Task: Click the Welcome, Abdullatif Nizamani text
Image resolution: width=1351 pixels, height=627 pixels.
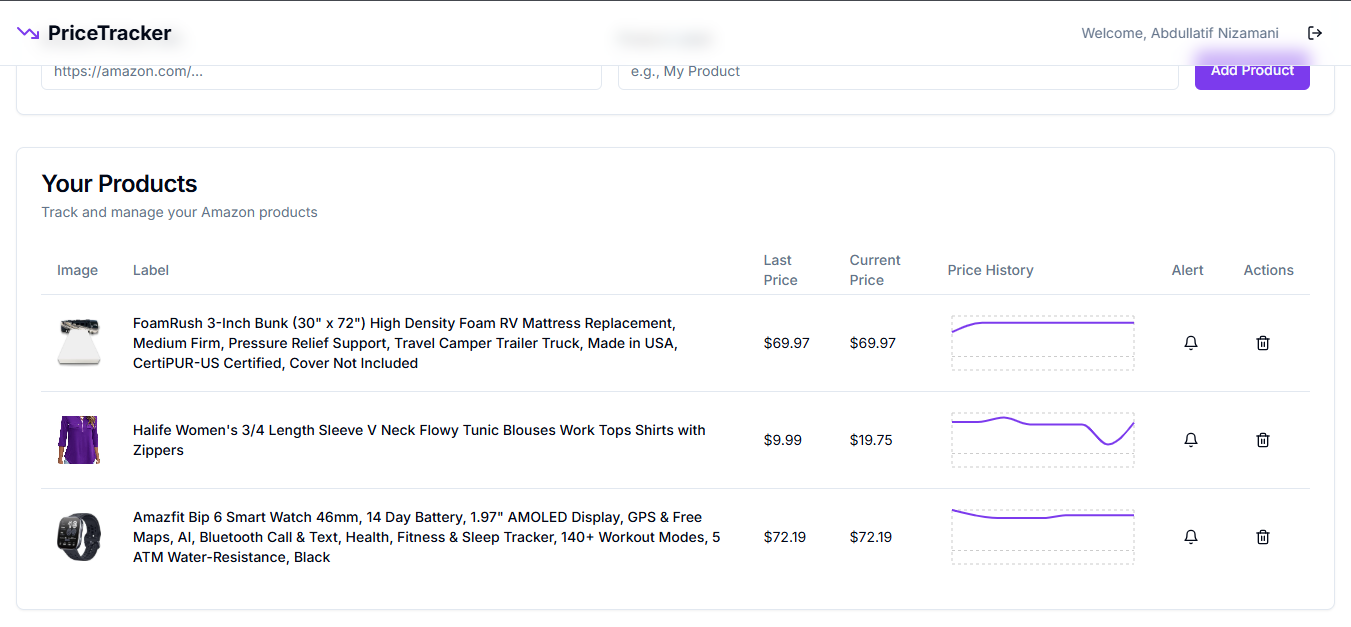Action: [1179, 32]
